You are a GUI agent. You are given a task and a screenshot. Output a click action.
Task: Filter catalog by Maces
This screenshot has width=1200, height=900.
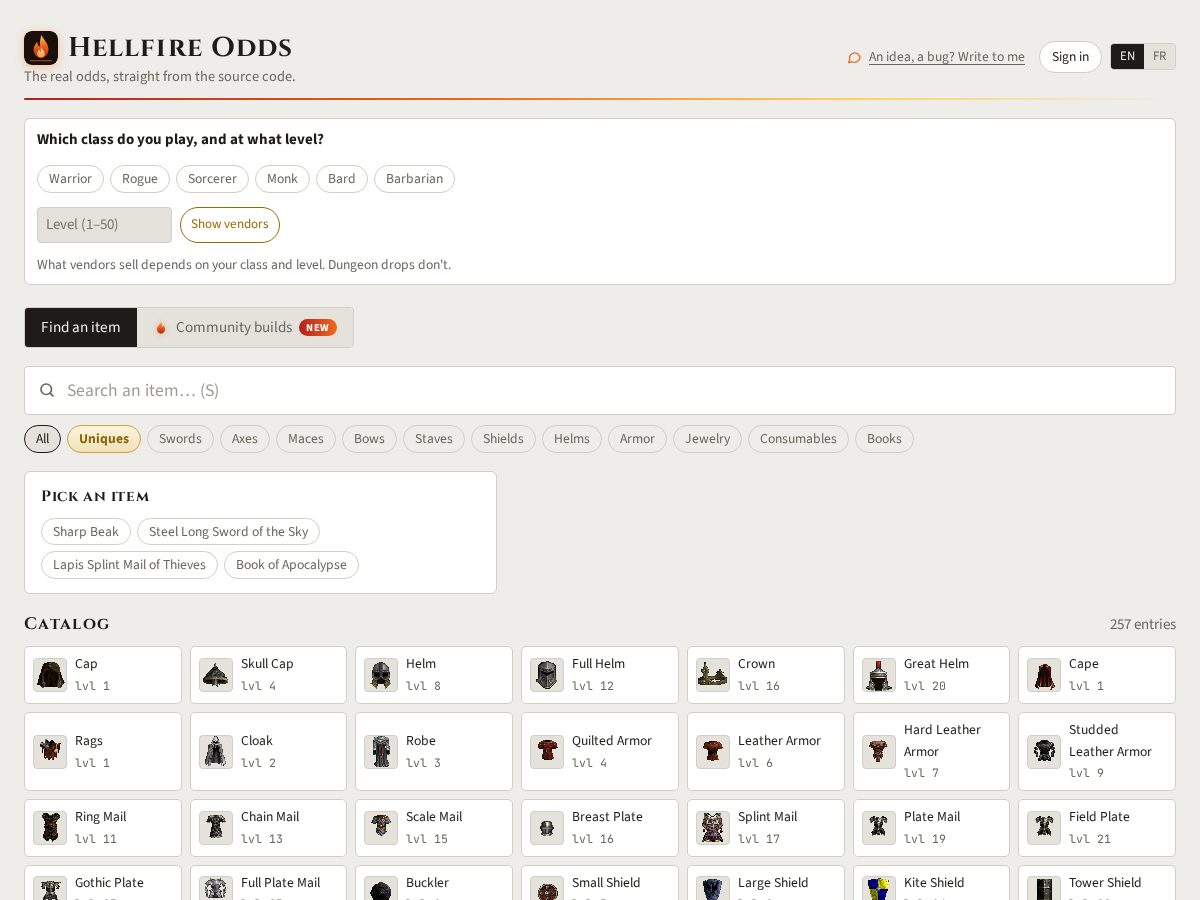[306, 439]
